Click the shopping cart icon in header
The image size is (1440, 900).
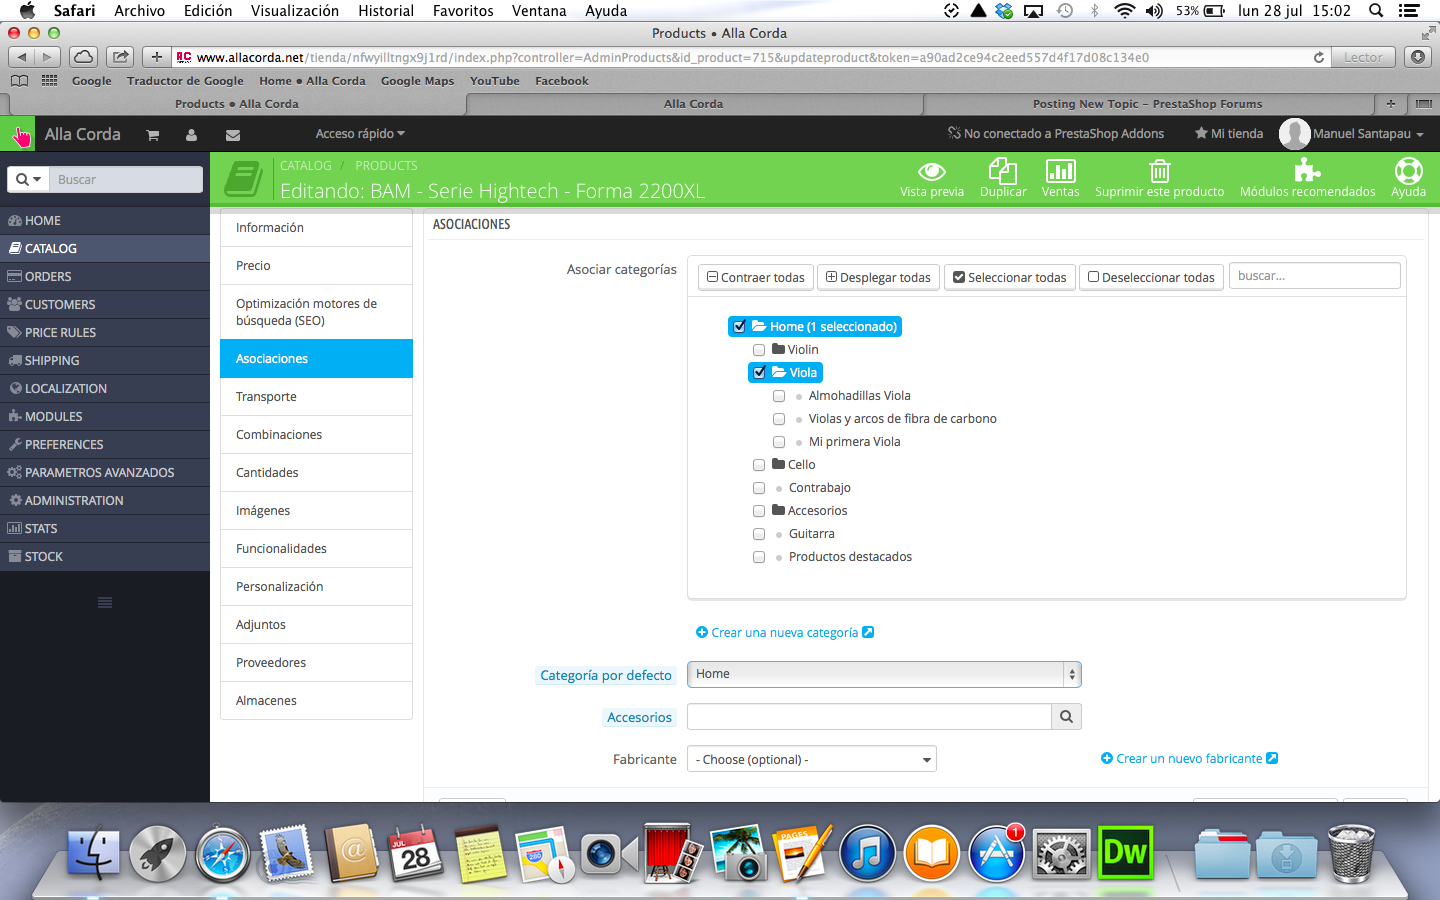pyautogui.click(x=153, y=135)
